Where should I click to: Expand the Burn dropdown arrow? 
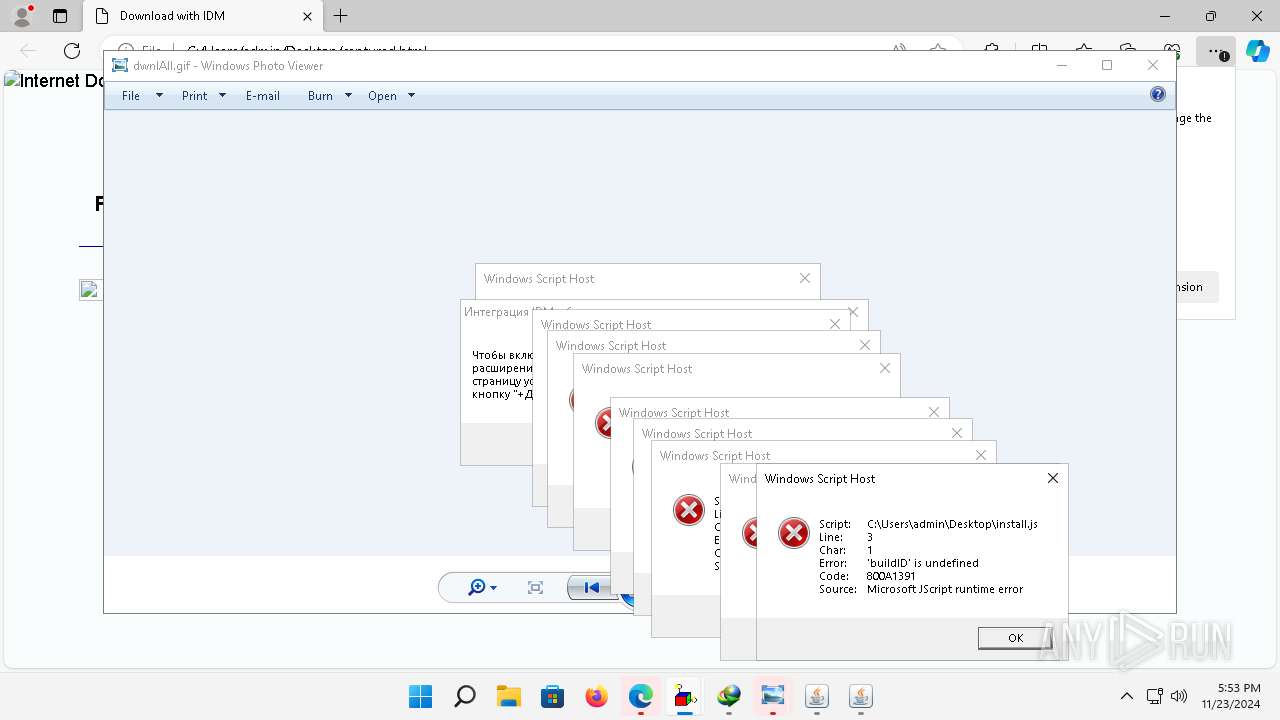(x=348, y=96)
